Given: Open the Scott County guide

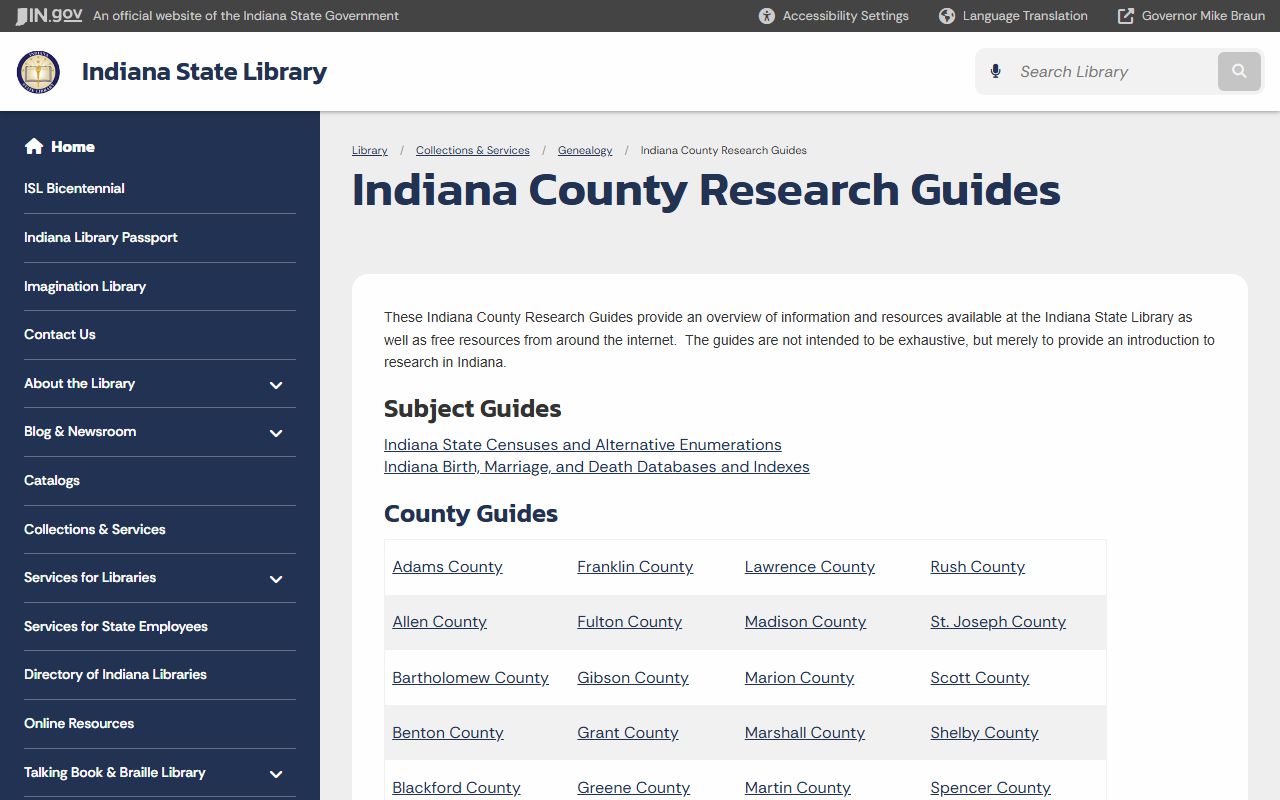Looking at the screenshot, I should click(979, 678).
